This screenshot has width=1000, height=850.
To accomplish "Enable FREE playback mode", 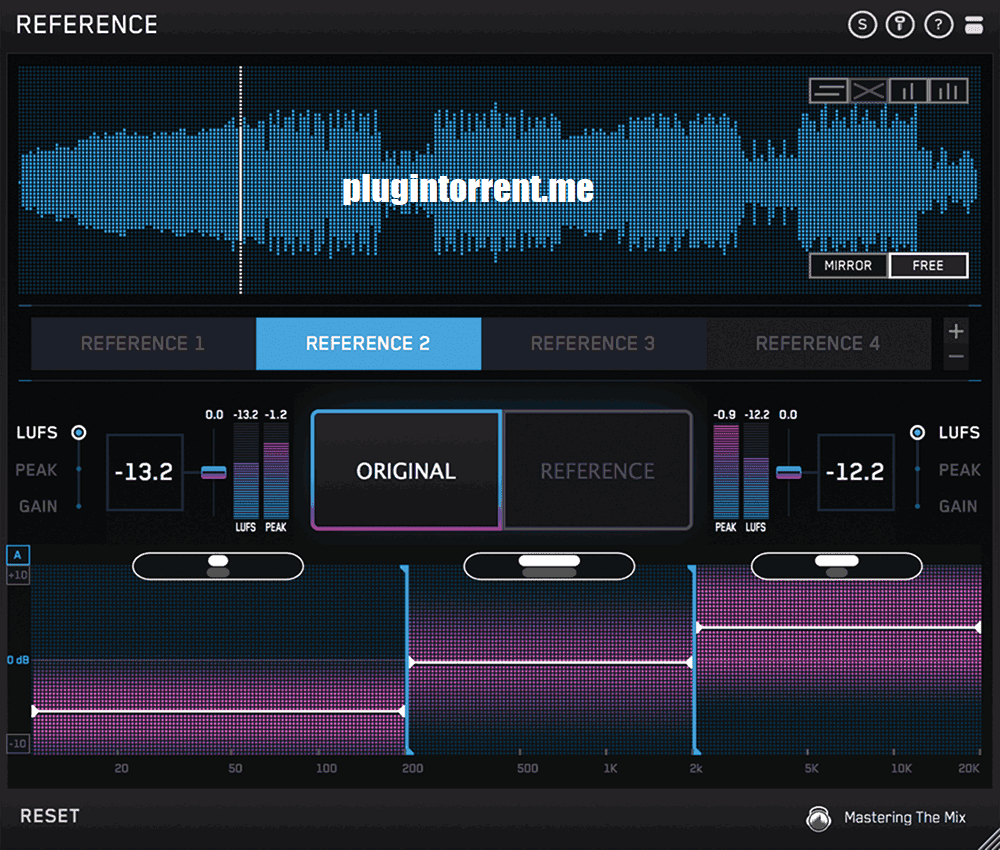I will tap(928, 265).
